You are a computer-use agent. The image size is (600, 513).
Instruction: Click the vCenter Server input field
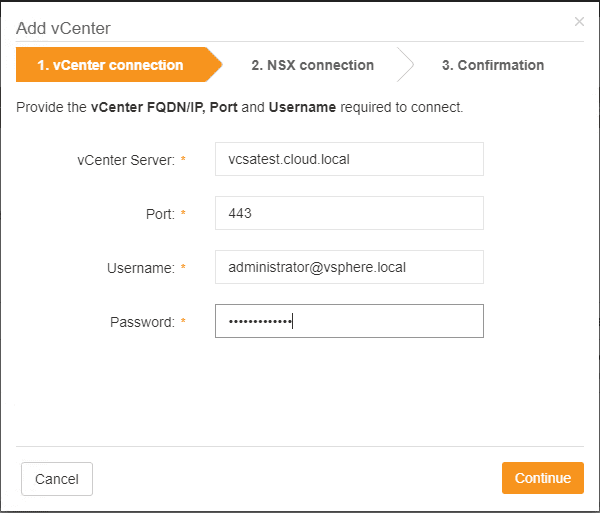click(349, 159)
